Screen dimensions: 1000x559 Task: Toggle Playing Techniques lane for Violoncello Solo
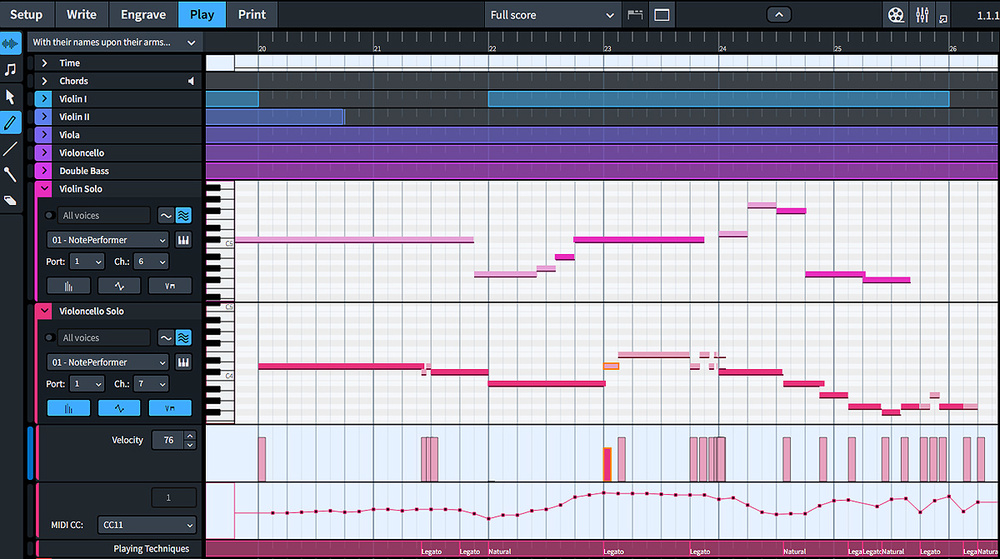170,408
